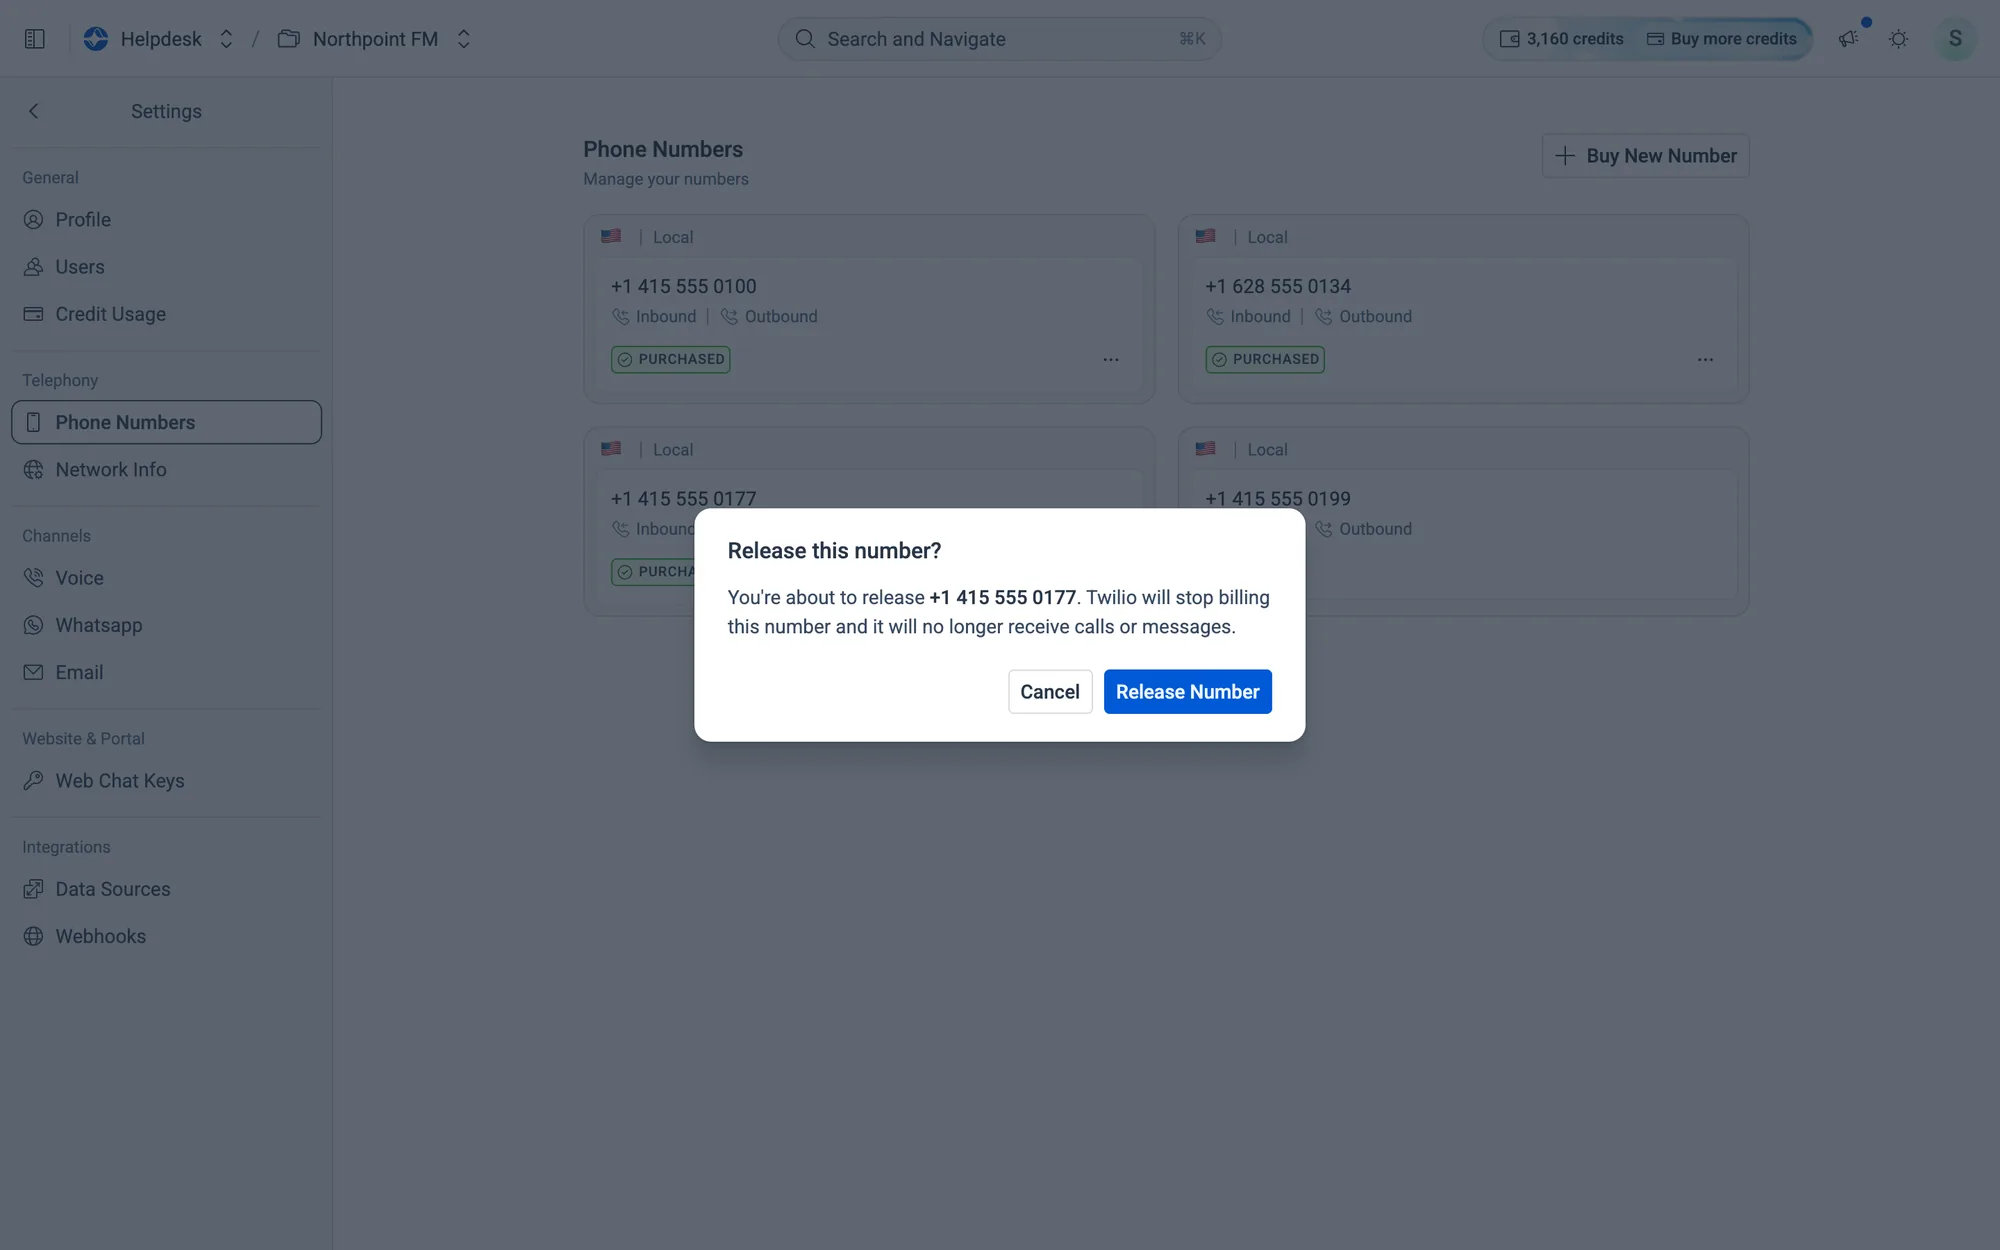Select Phone Numbers in sidebar
Screen dimensions: 2000x1250
coord(166,422)
